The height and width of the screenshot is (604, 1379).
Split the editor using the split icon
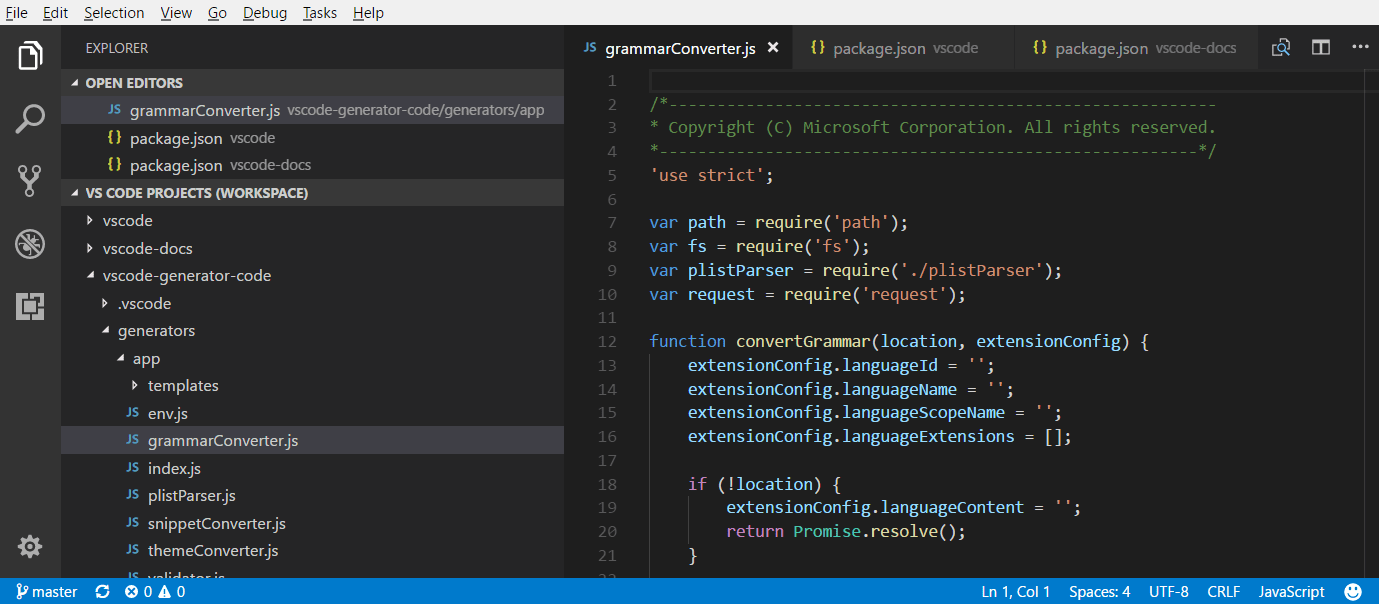click(1320, 47)
